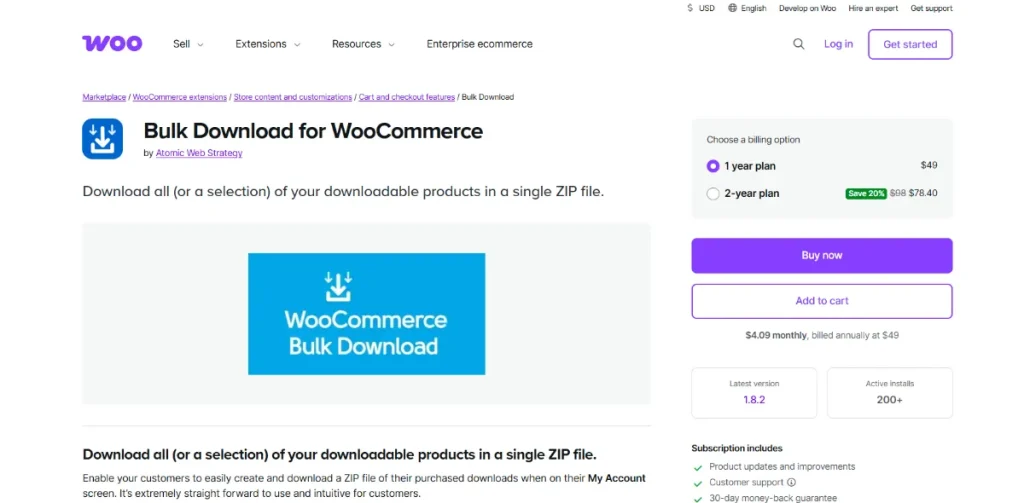Click the WooCommerce Bulk Download banner image
This screenshot has height=503, width=1024.
tap(366, 314)
